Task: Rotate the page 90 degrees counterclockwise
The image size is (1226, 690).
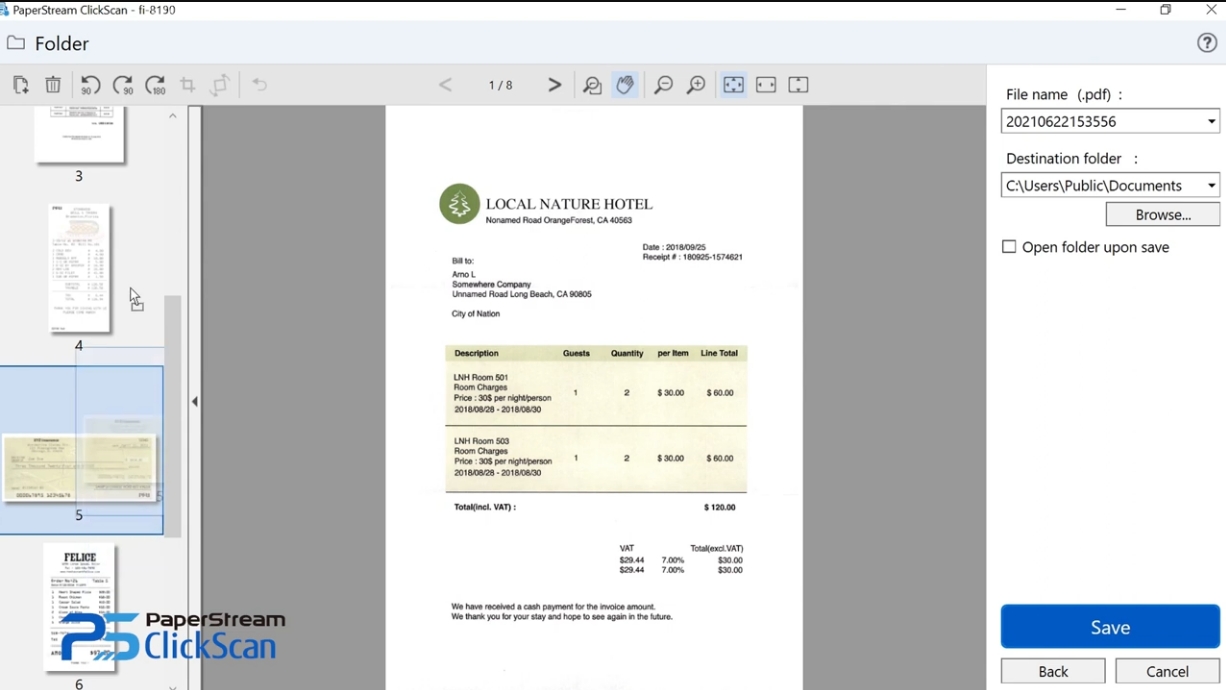Action: tap(89, 85)
